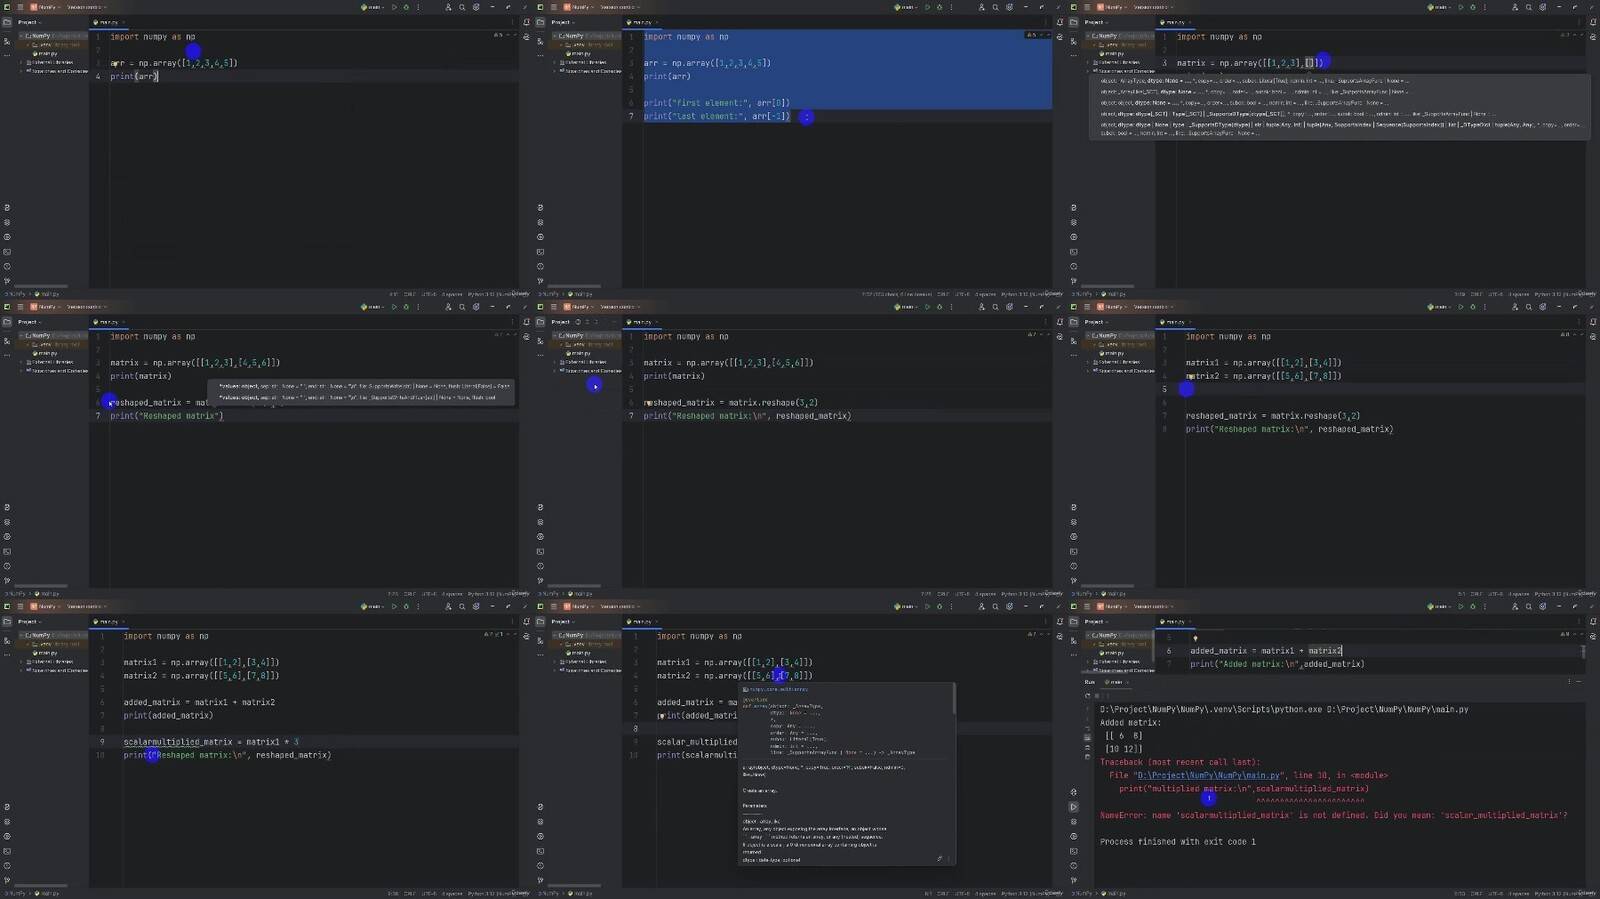Open Project view dropdown in print(arr) frame
Screen dimensions: 1600x899
click(x=29, y=22)
